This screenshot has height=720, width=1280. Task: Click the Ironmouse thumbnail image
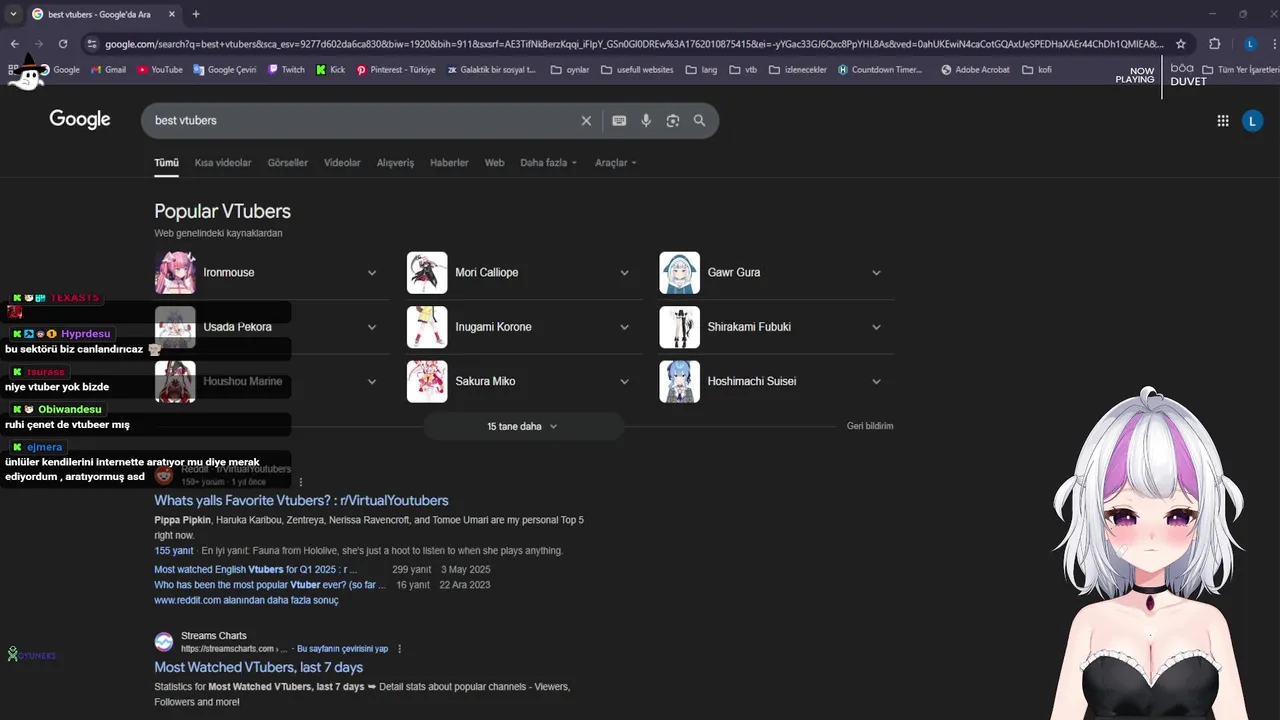(175, 273)
